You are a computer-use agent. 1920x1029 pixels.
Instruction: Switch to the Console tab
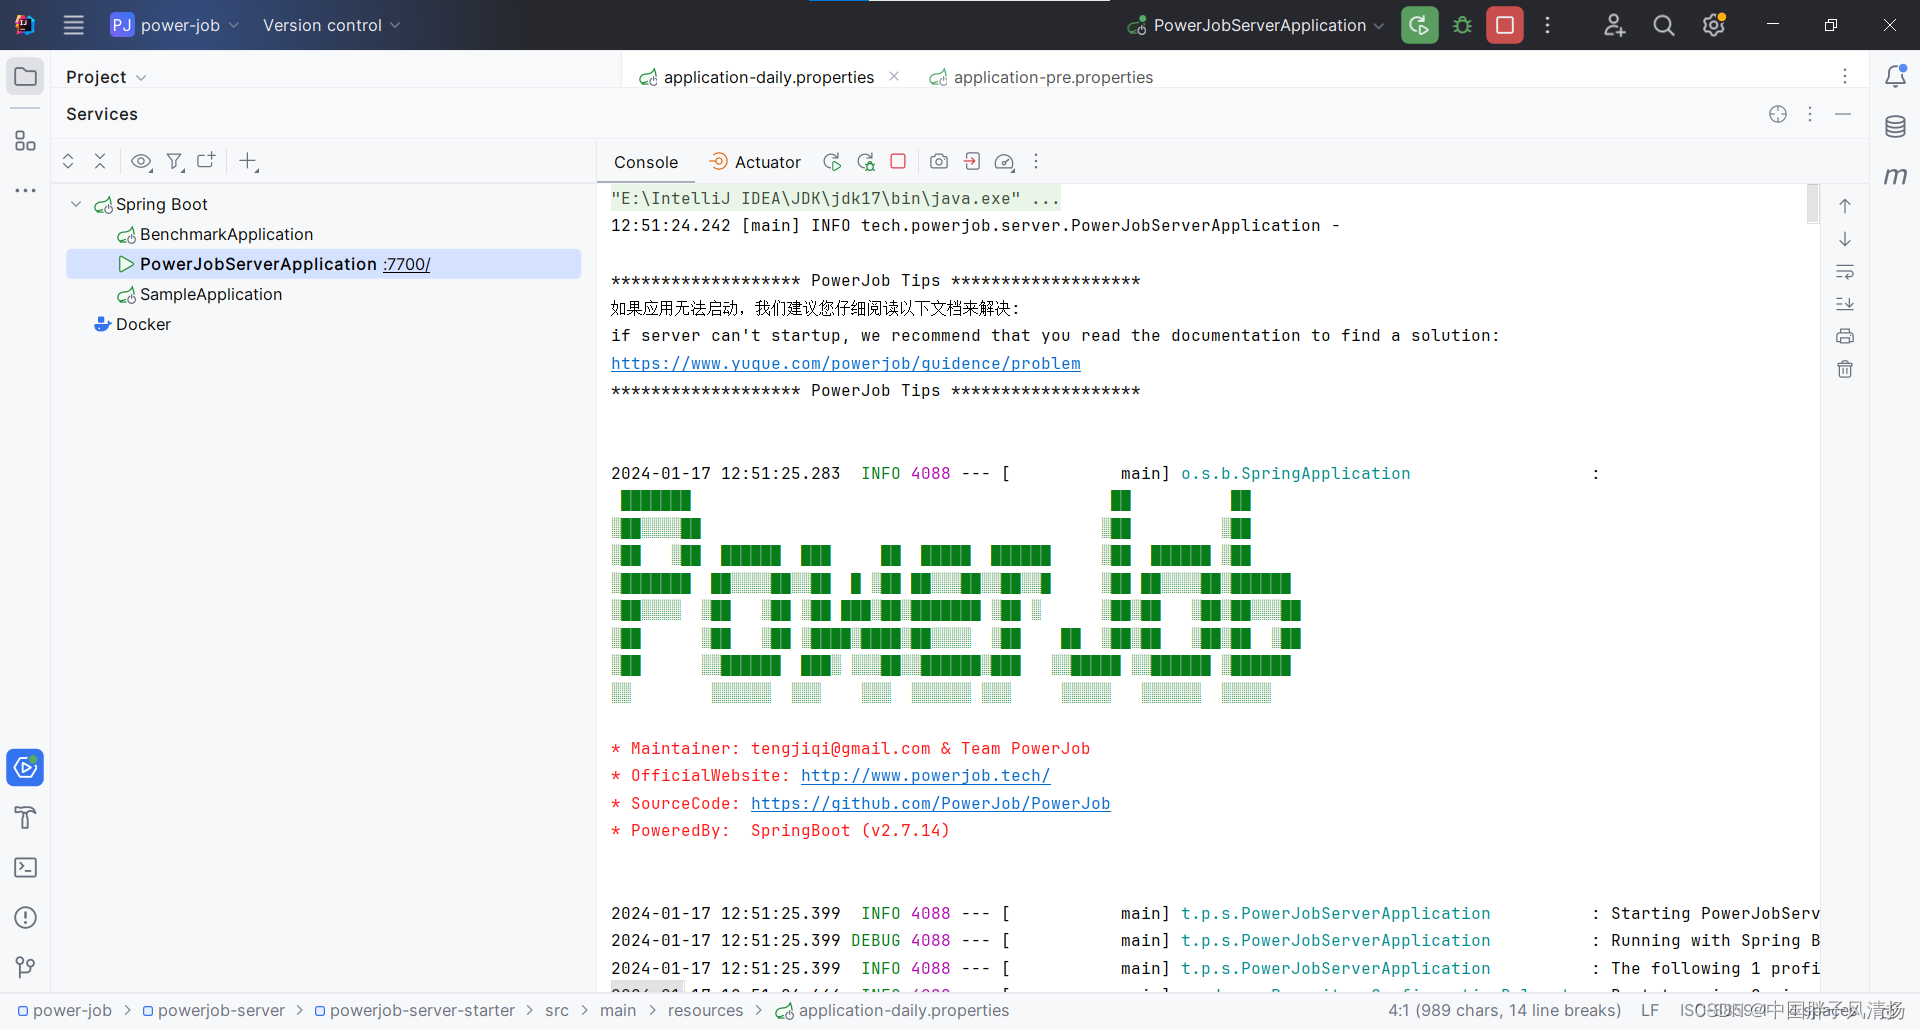(x=646, y=162)
